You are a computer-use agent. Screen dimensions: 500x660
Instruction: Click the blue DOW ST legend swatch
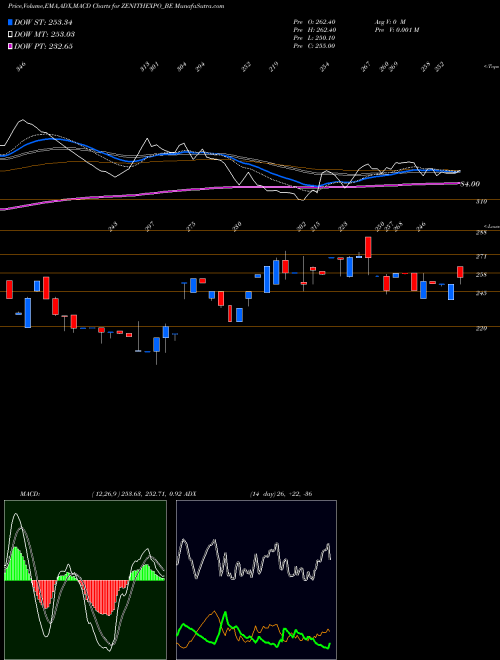click(10, 22)
